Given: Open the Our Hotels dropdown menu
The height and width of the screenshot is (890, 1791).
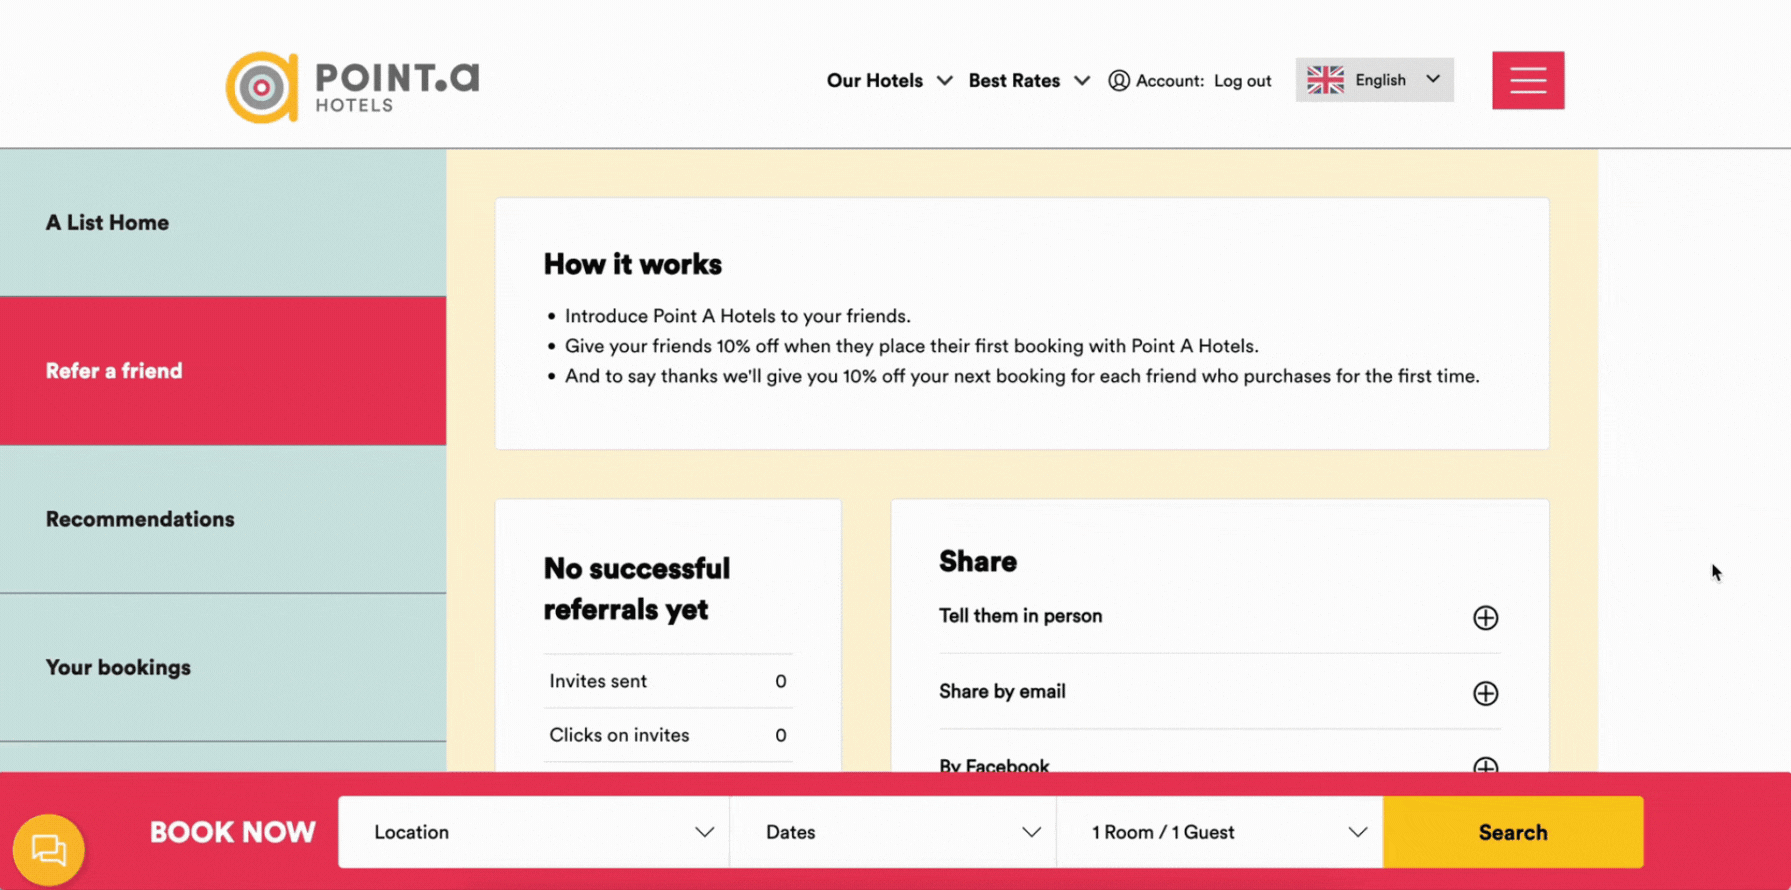Looking at the screenshot, I should 888,81.
